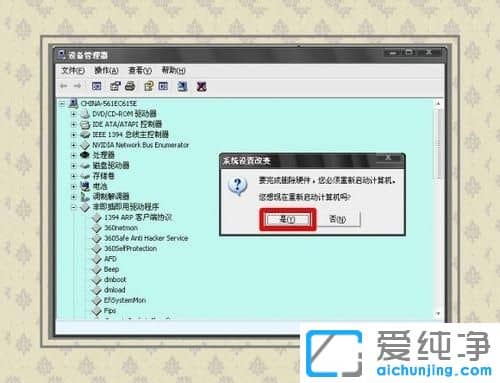Expand the IDE ATA/ATAPI controllers node
The width and height of the screenshot is (500, 383).
74,124
